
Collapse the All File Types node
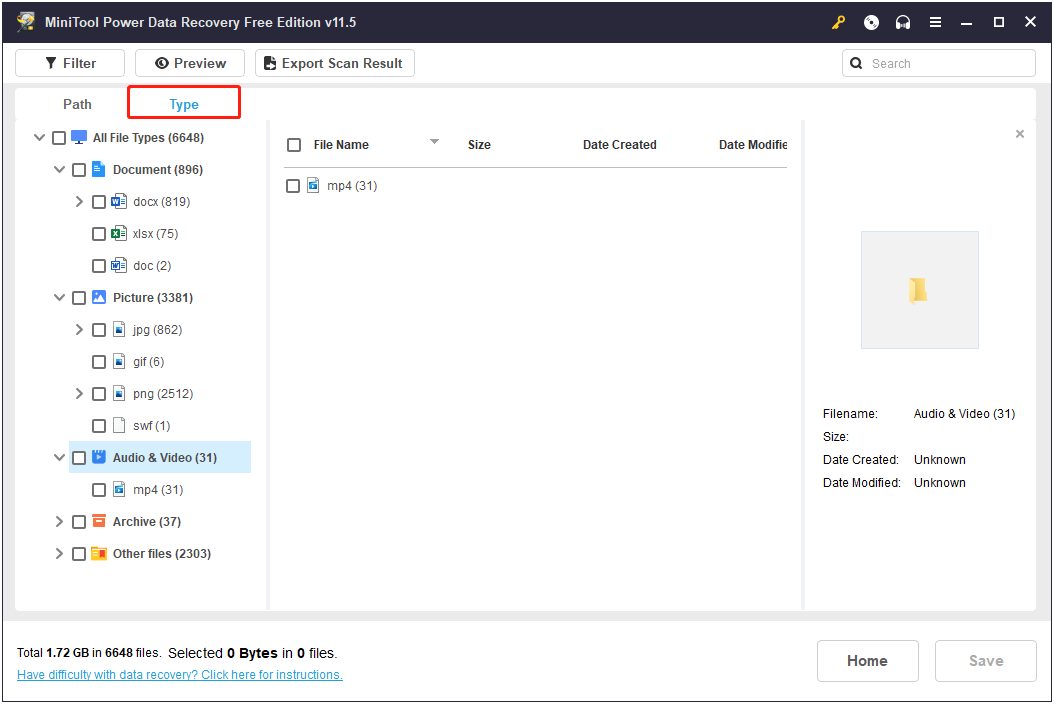39,137
